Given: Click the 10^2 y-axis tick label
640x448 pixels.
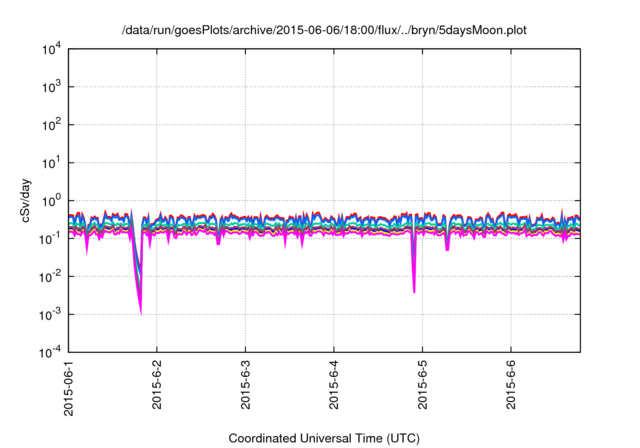Looking at the screenshot, I should 51,125.
